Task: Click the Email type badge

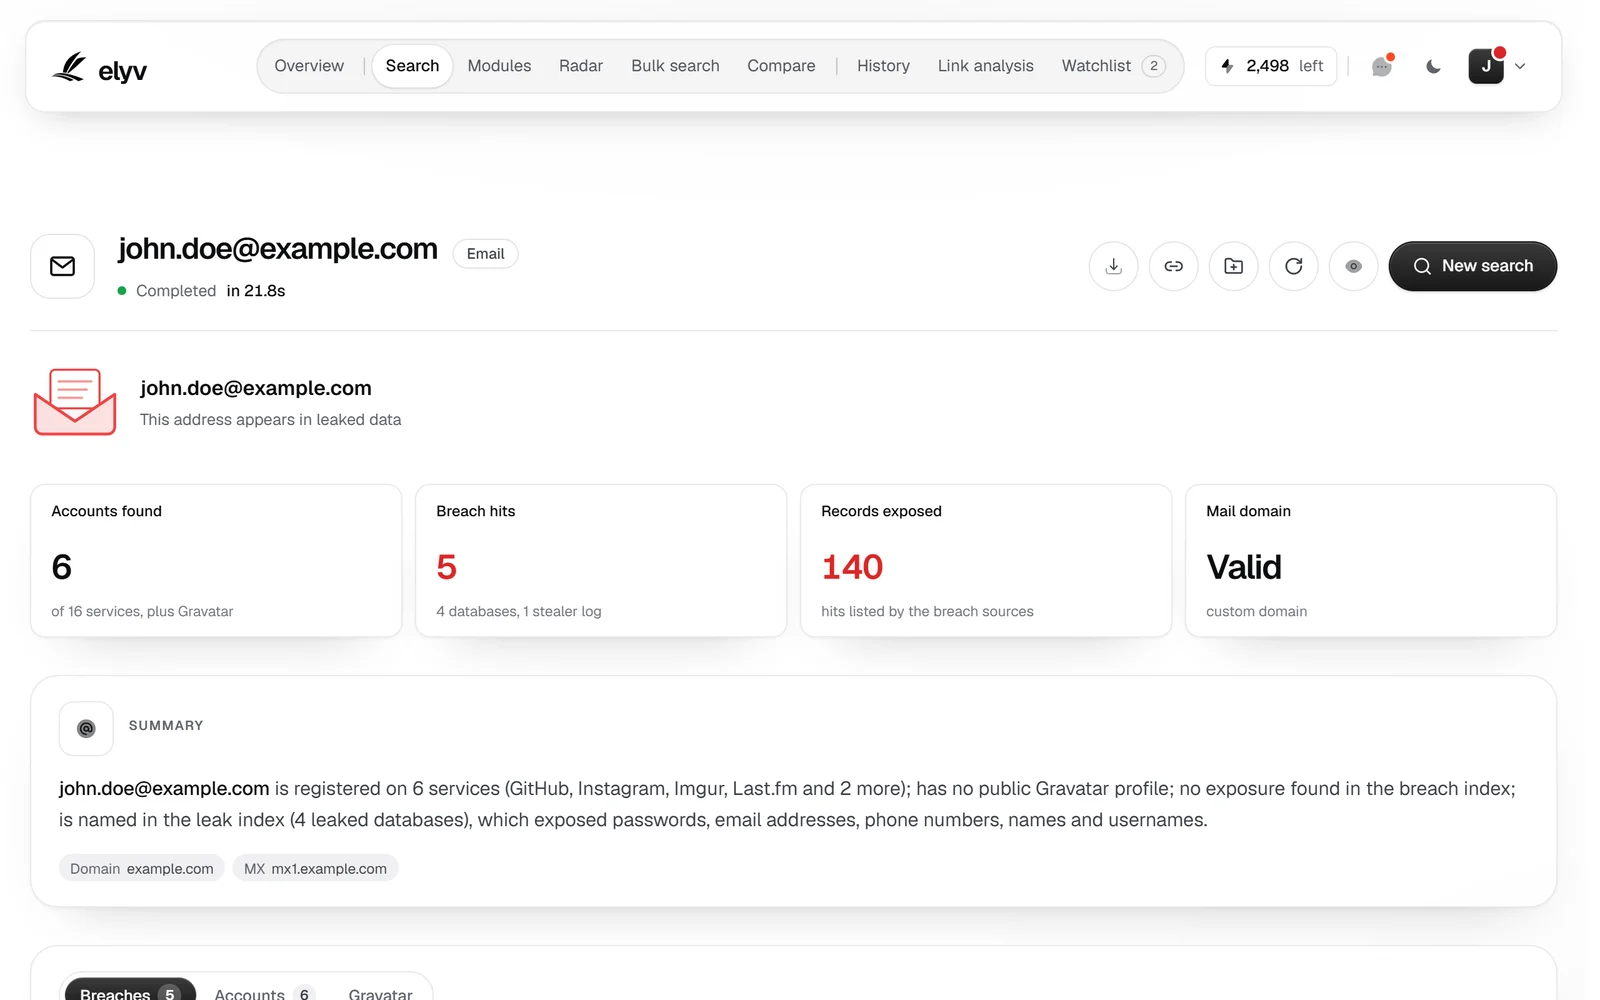Action: tap(485, 254)
